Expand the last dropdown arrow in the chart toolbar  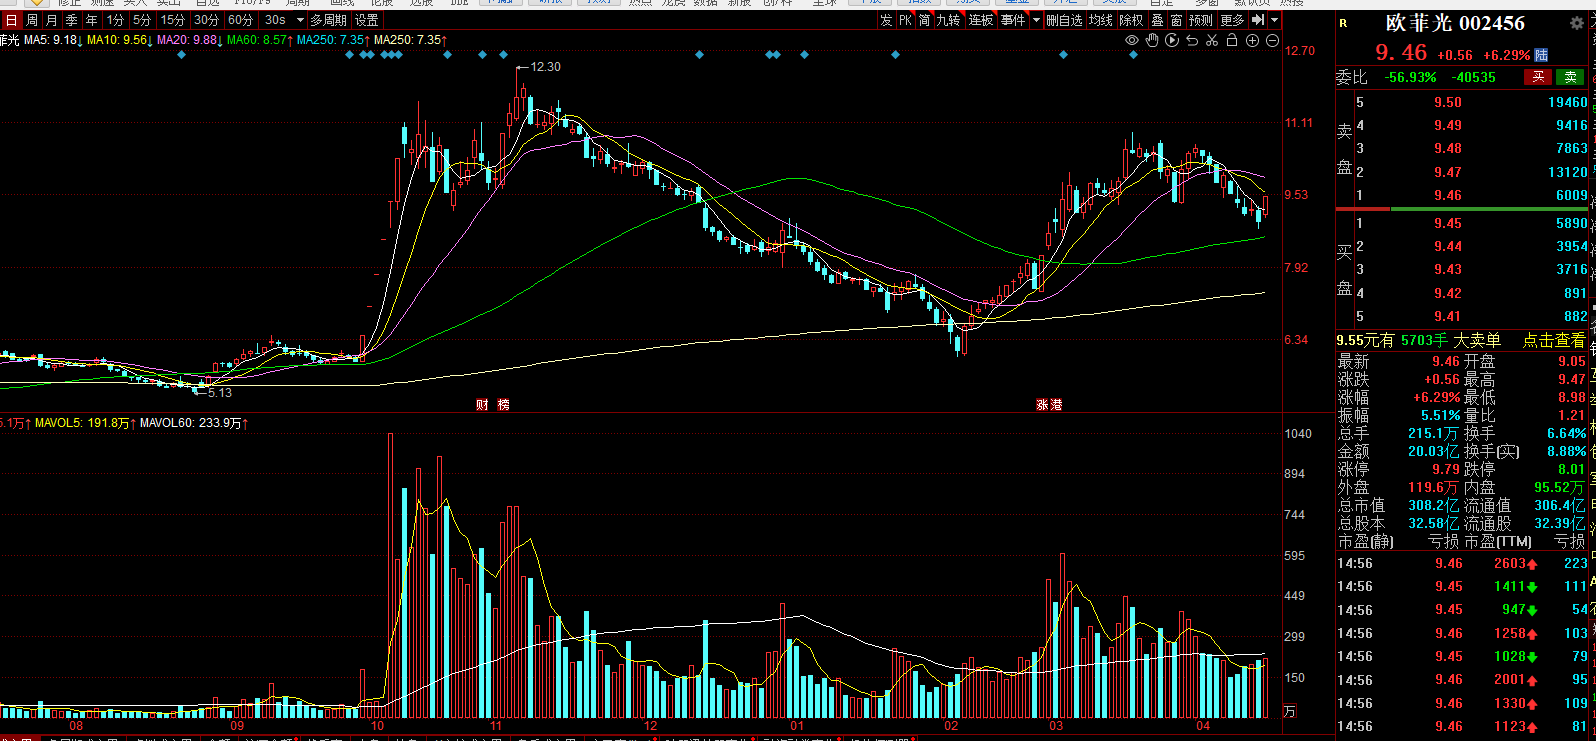click(x=1274, y=20)
